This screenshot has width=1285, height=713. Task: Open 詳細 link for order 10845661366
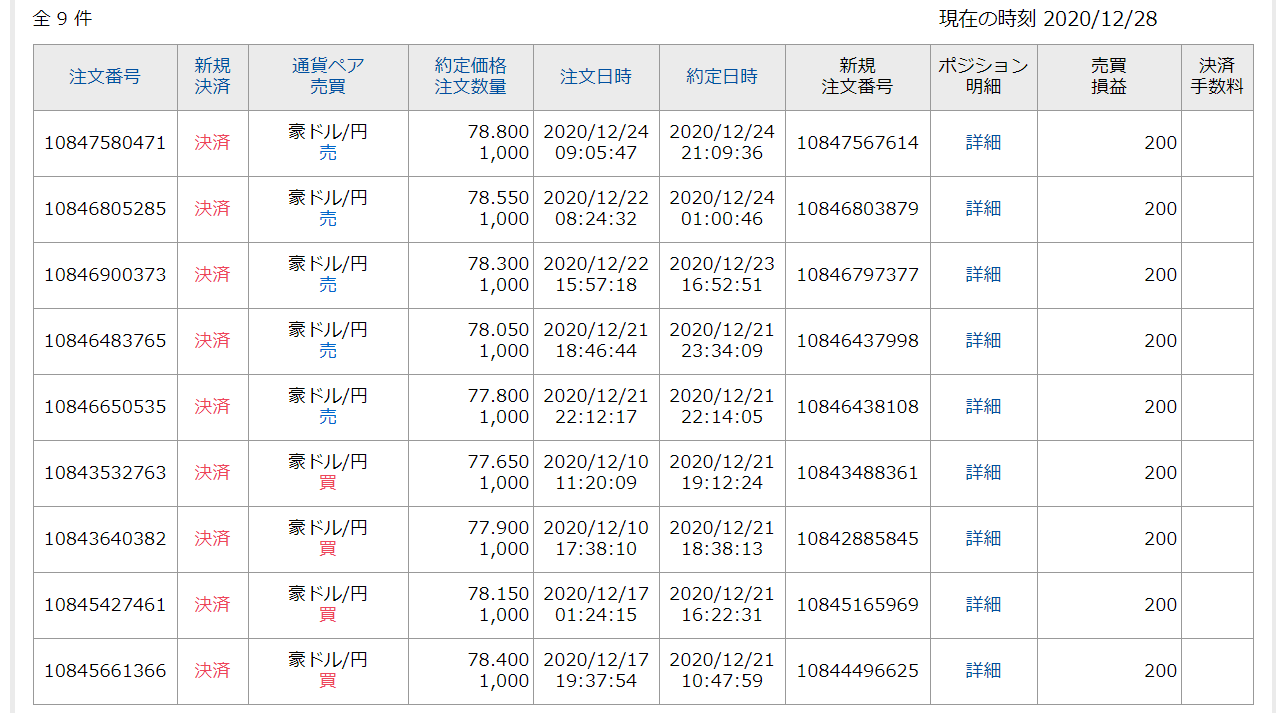pos(983,671)
